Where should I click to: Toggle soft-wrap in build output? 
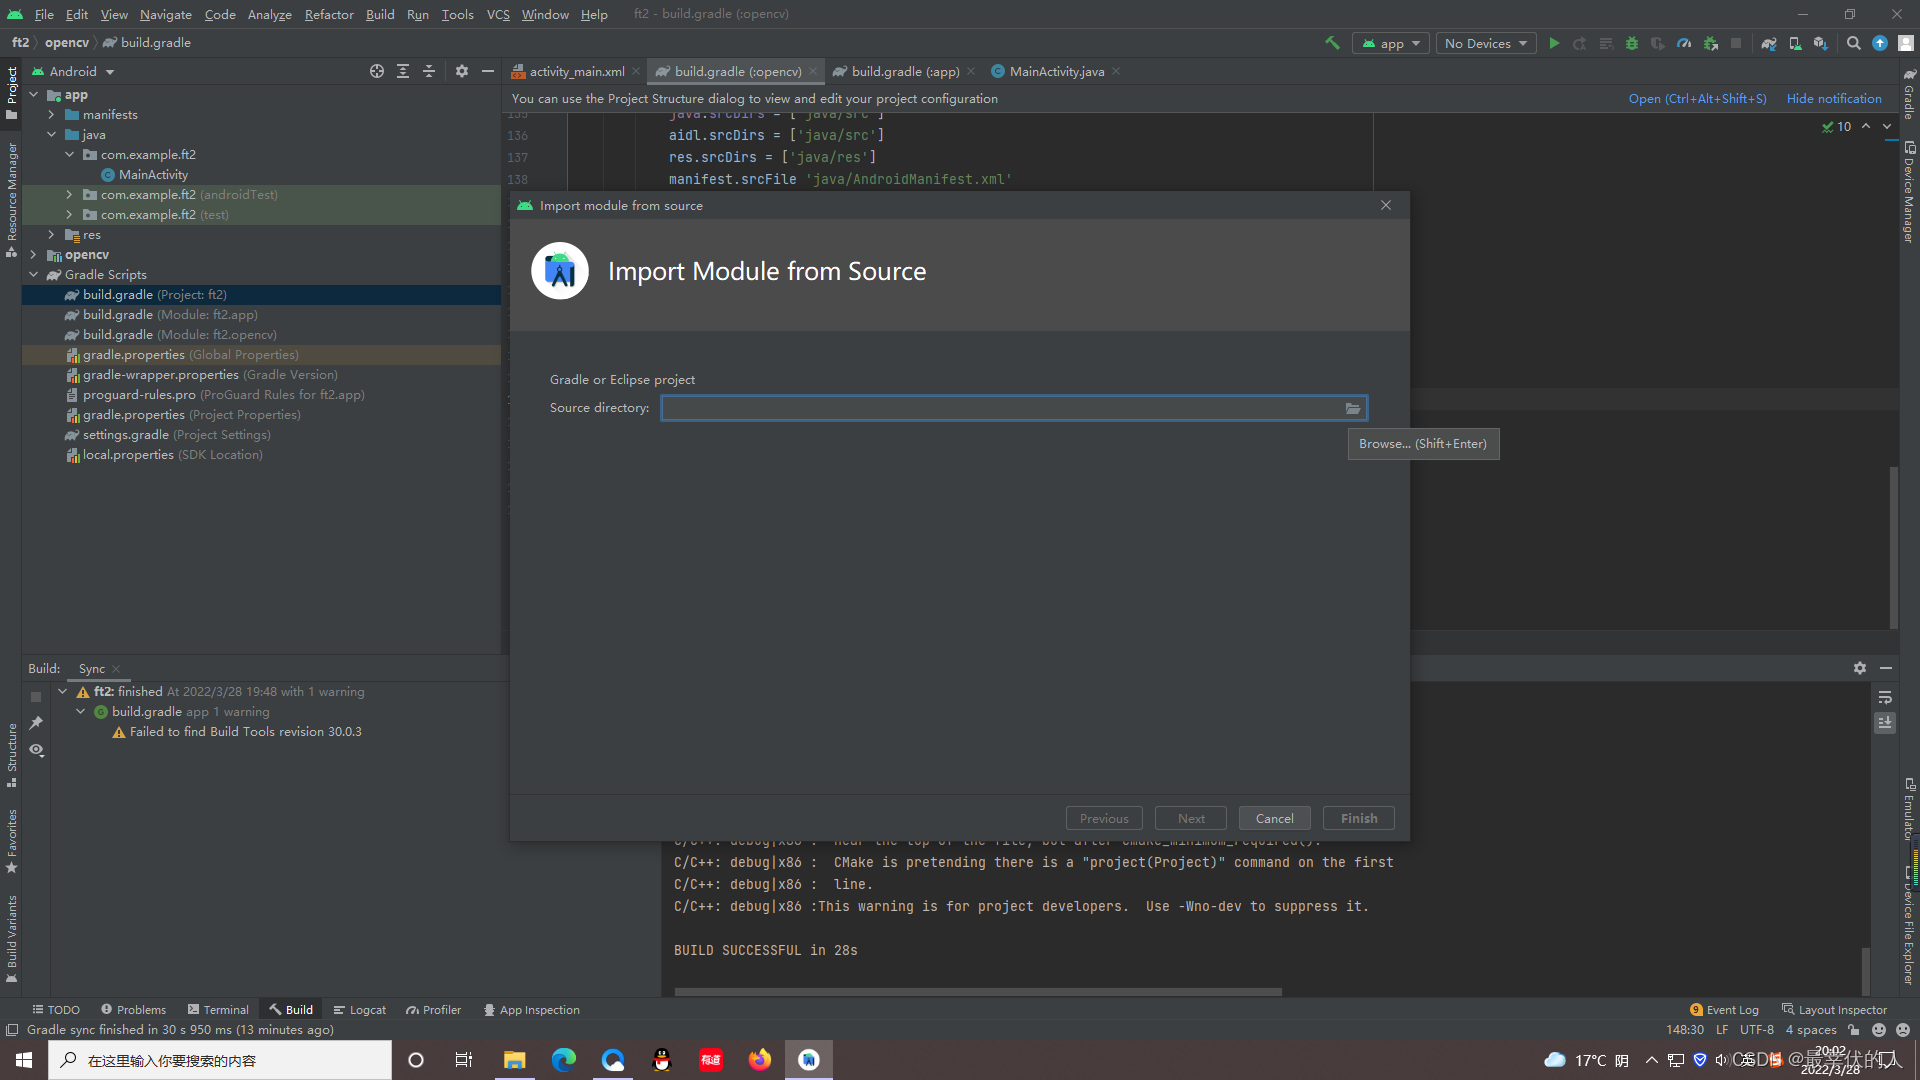tap(1885, 697)
